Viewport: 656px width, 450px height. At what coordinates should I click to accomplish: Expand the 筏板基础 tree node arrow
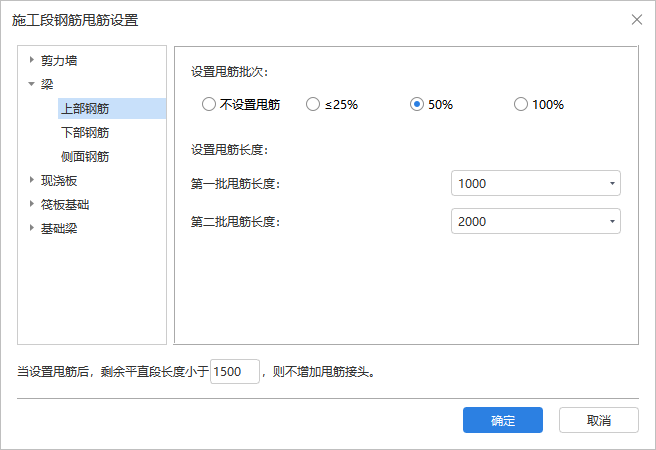pyautogui.click(x=31, y=204)
